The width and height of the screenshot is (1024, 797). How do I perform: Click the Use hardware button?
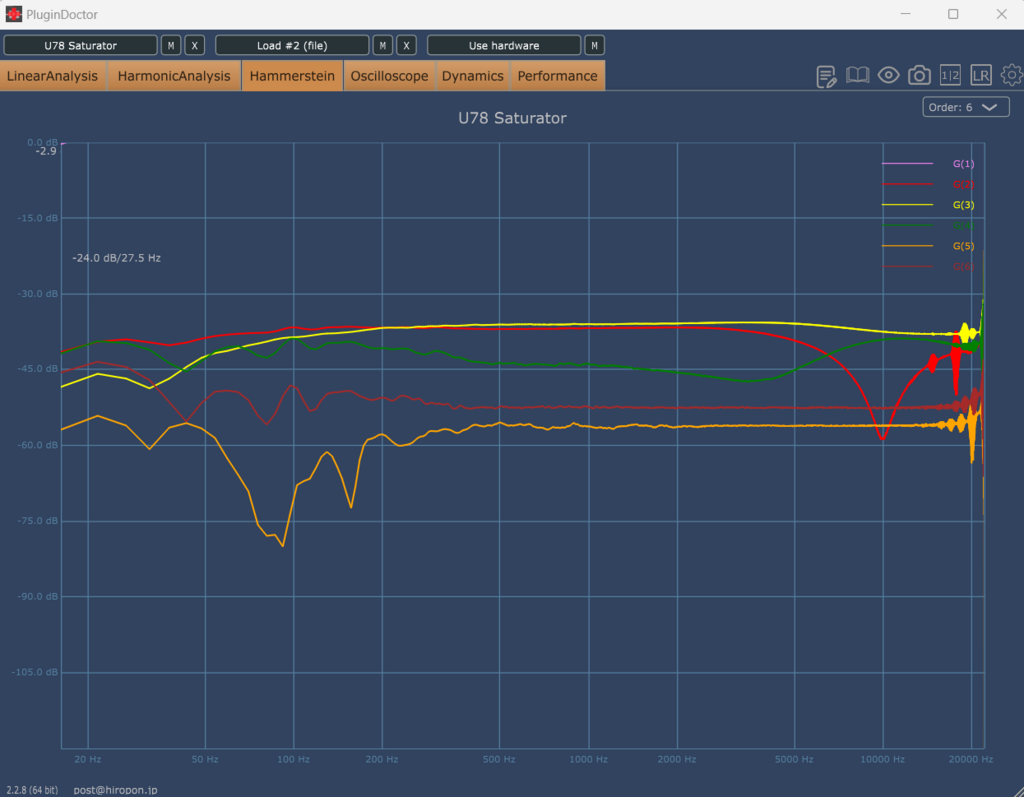pyautogui.click(x=504, y=45)
